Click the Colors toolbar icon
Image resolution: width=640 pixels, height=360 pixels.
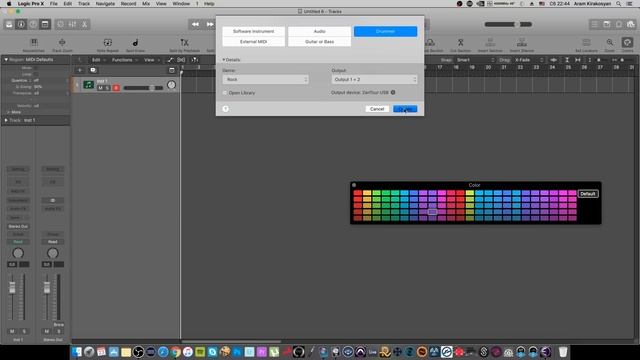tap(627, 42)
